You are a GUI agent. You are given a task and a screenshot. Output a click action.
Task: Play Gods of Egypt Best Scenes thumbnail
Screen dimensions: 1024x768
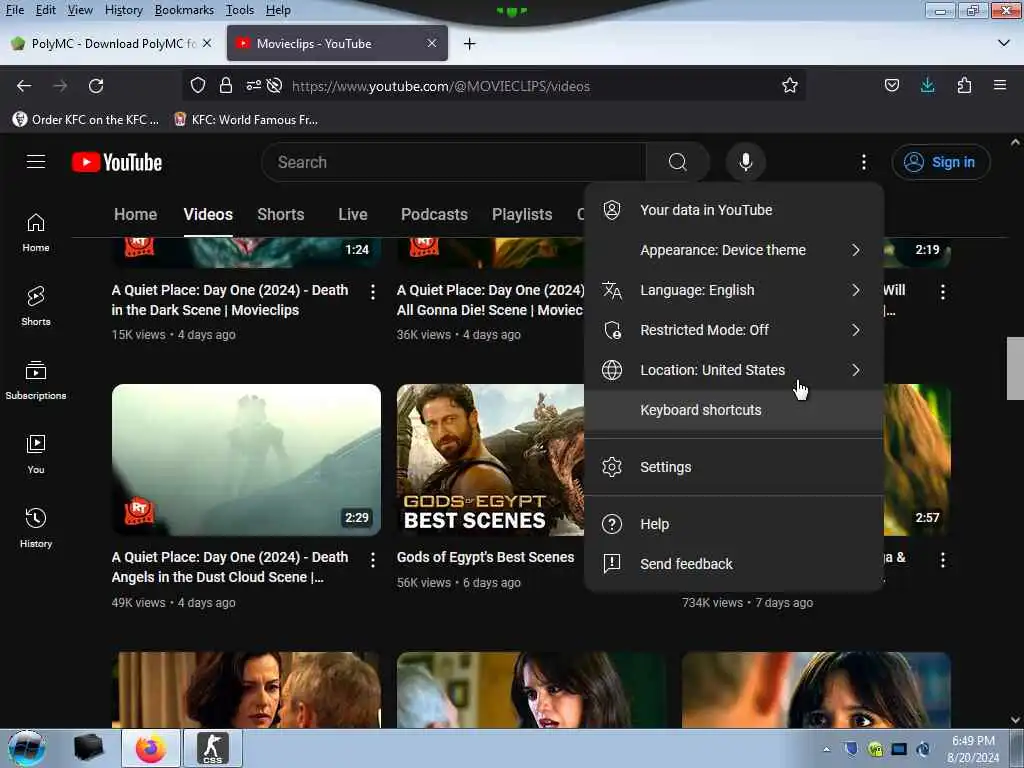pyautogui.click(x=490, y=460)
